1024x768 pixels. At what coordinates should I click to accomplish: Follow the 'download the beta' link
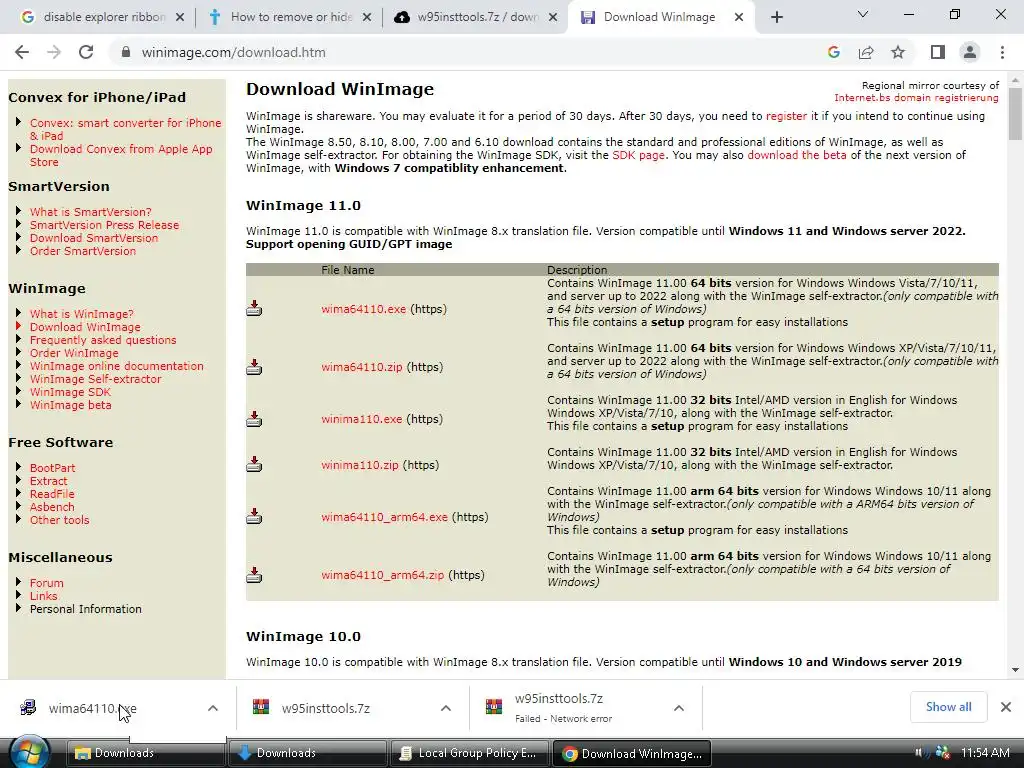click(x=796, y=155)
